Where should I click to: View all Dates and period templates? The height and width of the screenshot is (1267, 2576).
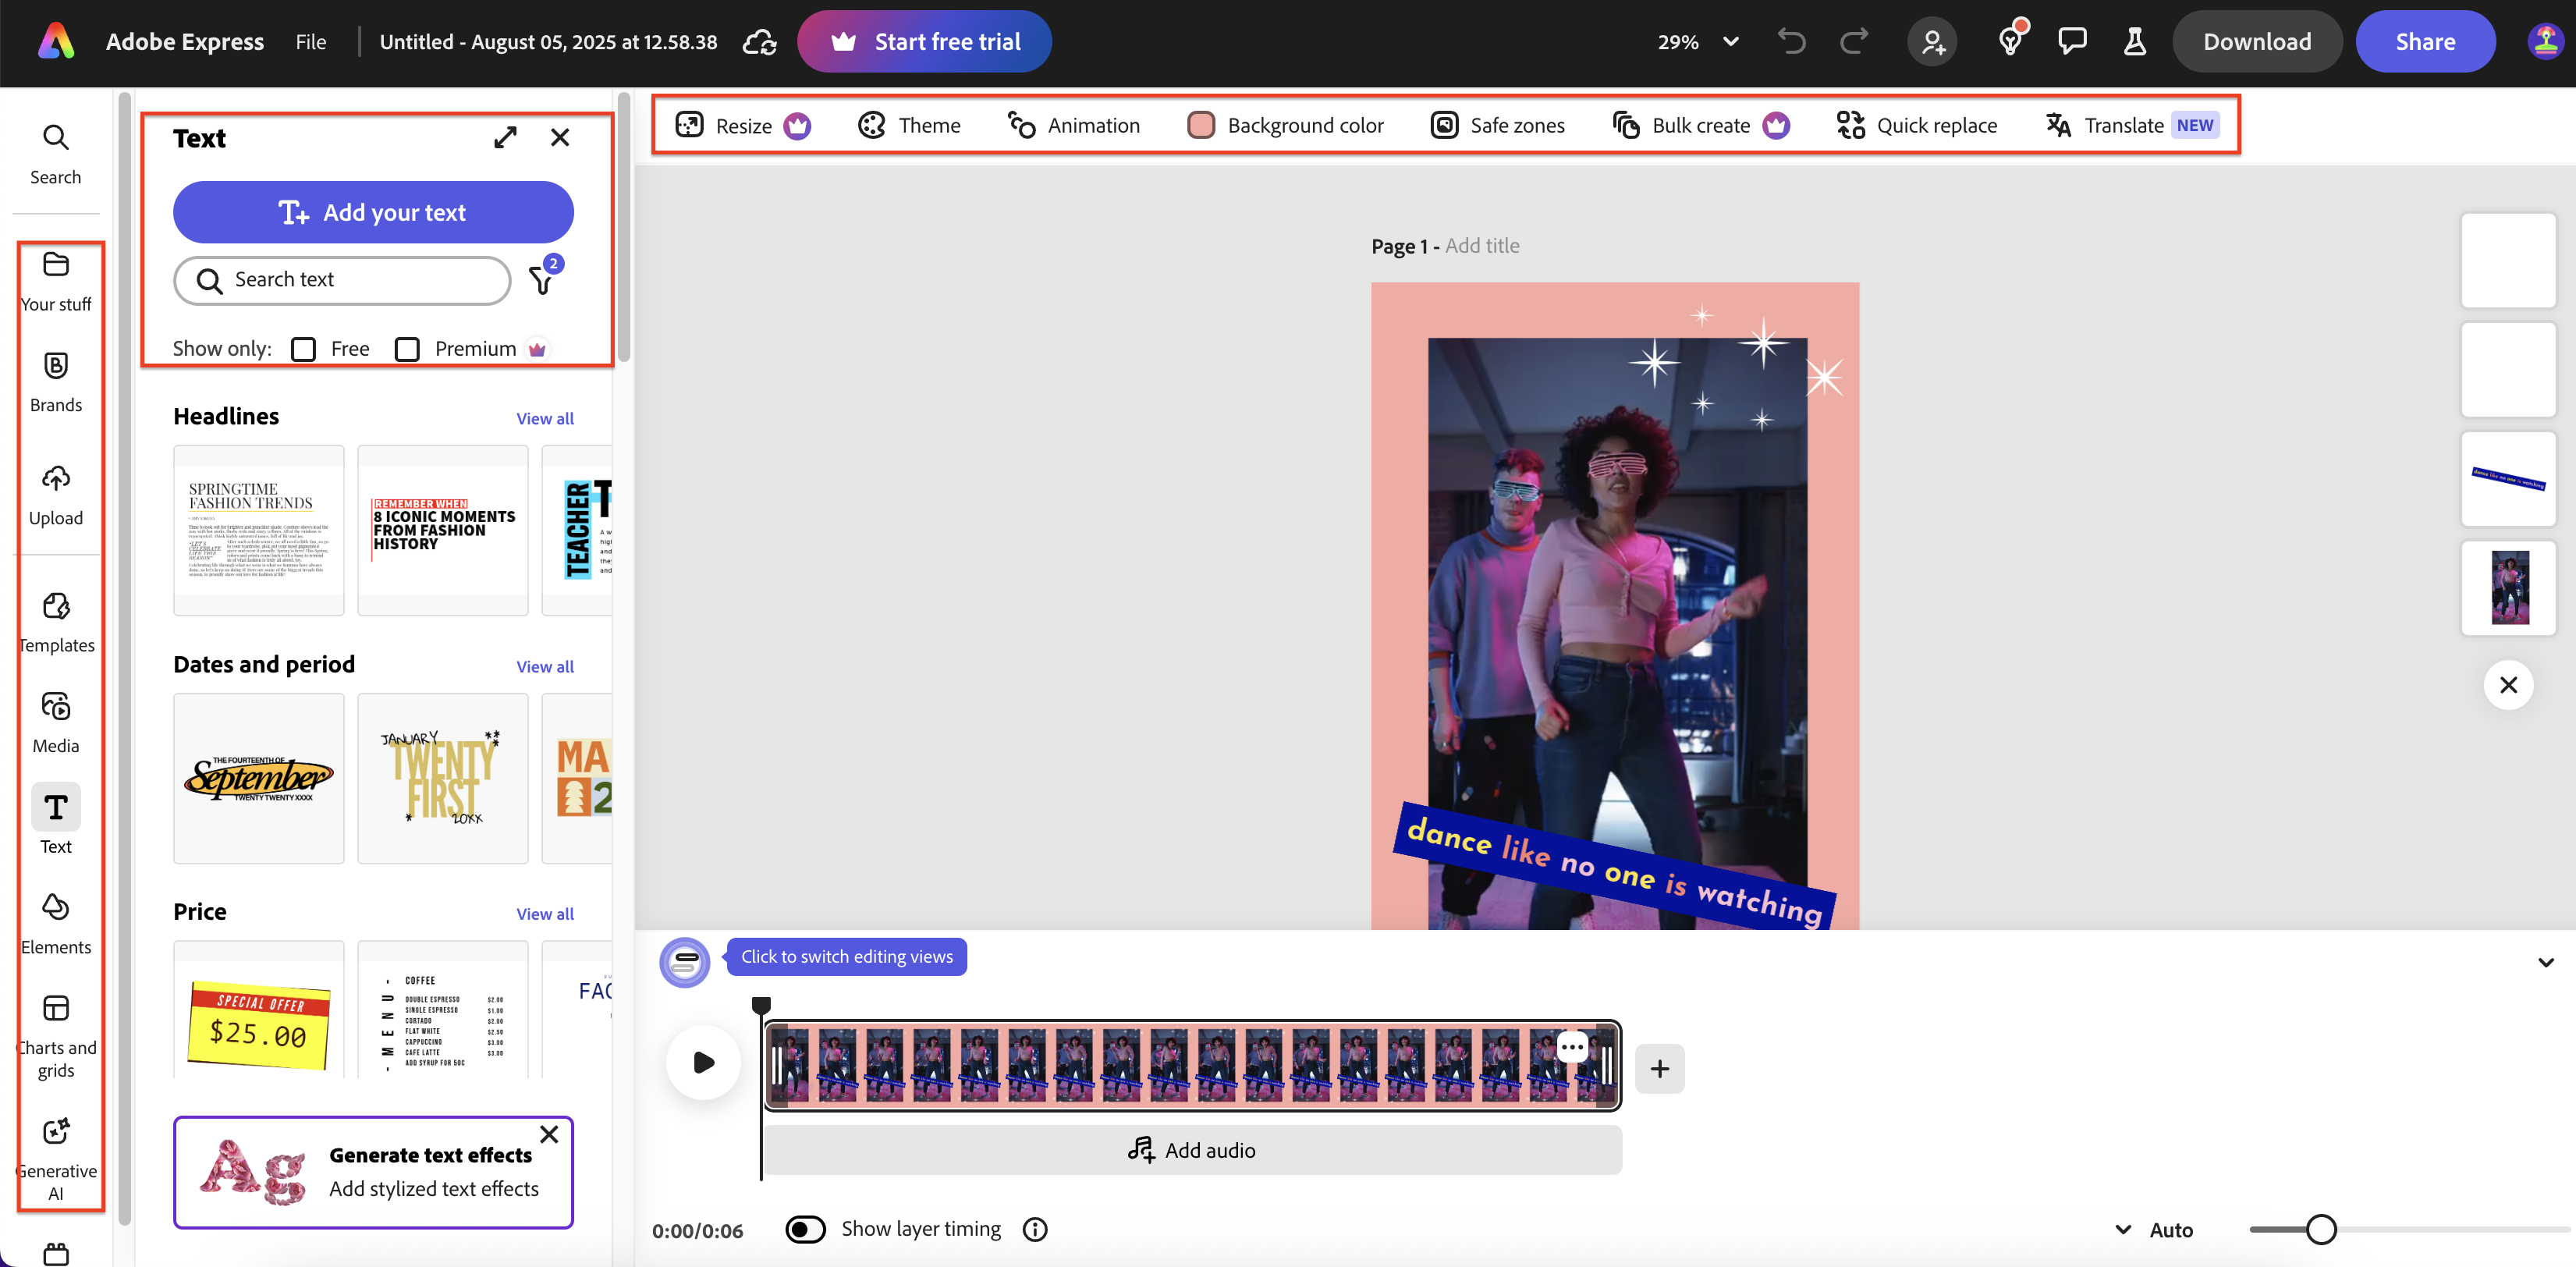pyautogui.click(x=545, y=666)
